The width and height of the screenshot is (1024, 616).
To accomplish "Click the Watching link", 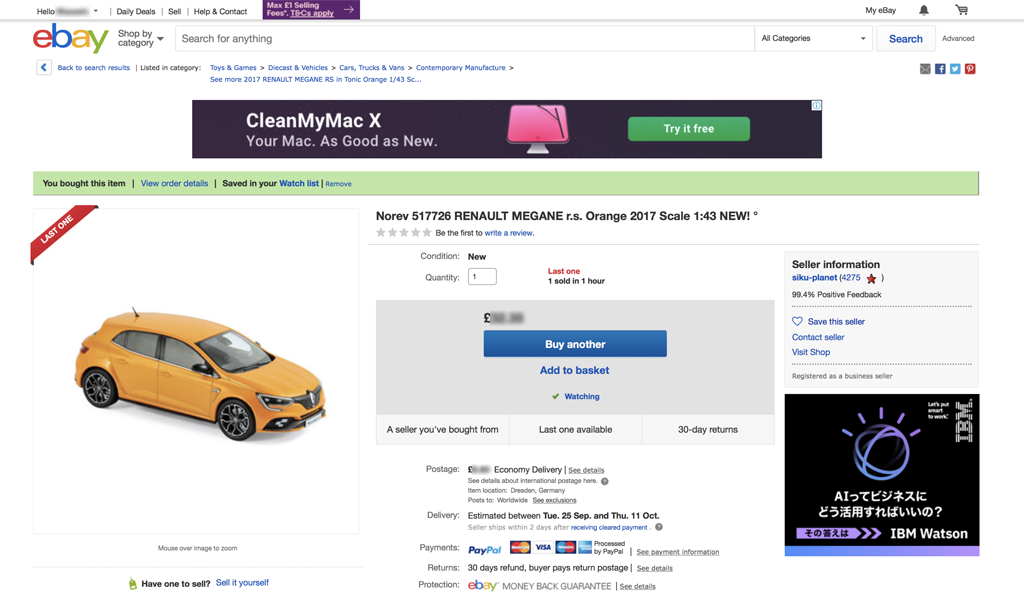I will [582, 397].
